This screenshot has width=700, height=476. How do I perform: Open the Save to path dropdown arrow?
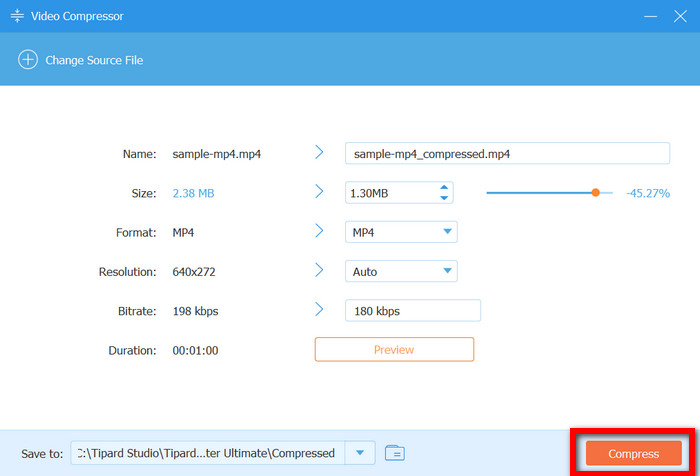360,453
